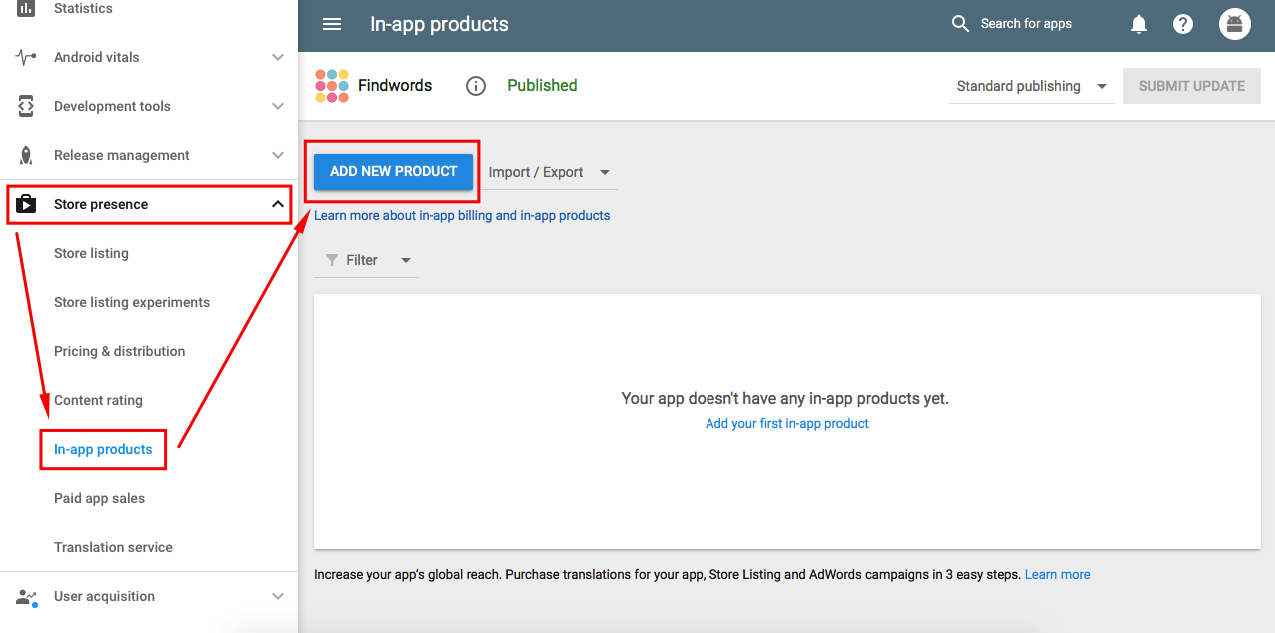Expand the User acquisition section chevron
This screenshot has height=633, width=1275.
point(278,596)
